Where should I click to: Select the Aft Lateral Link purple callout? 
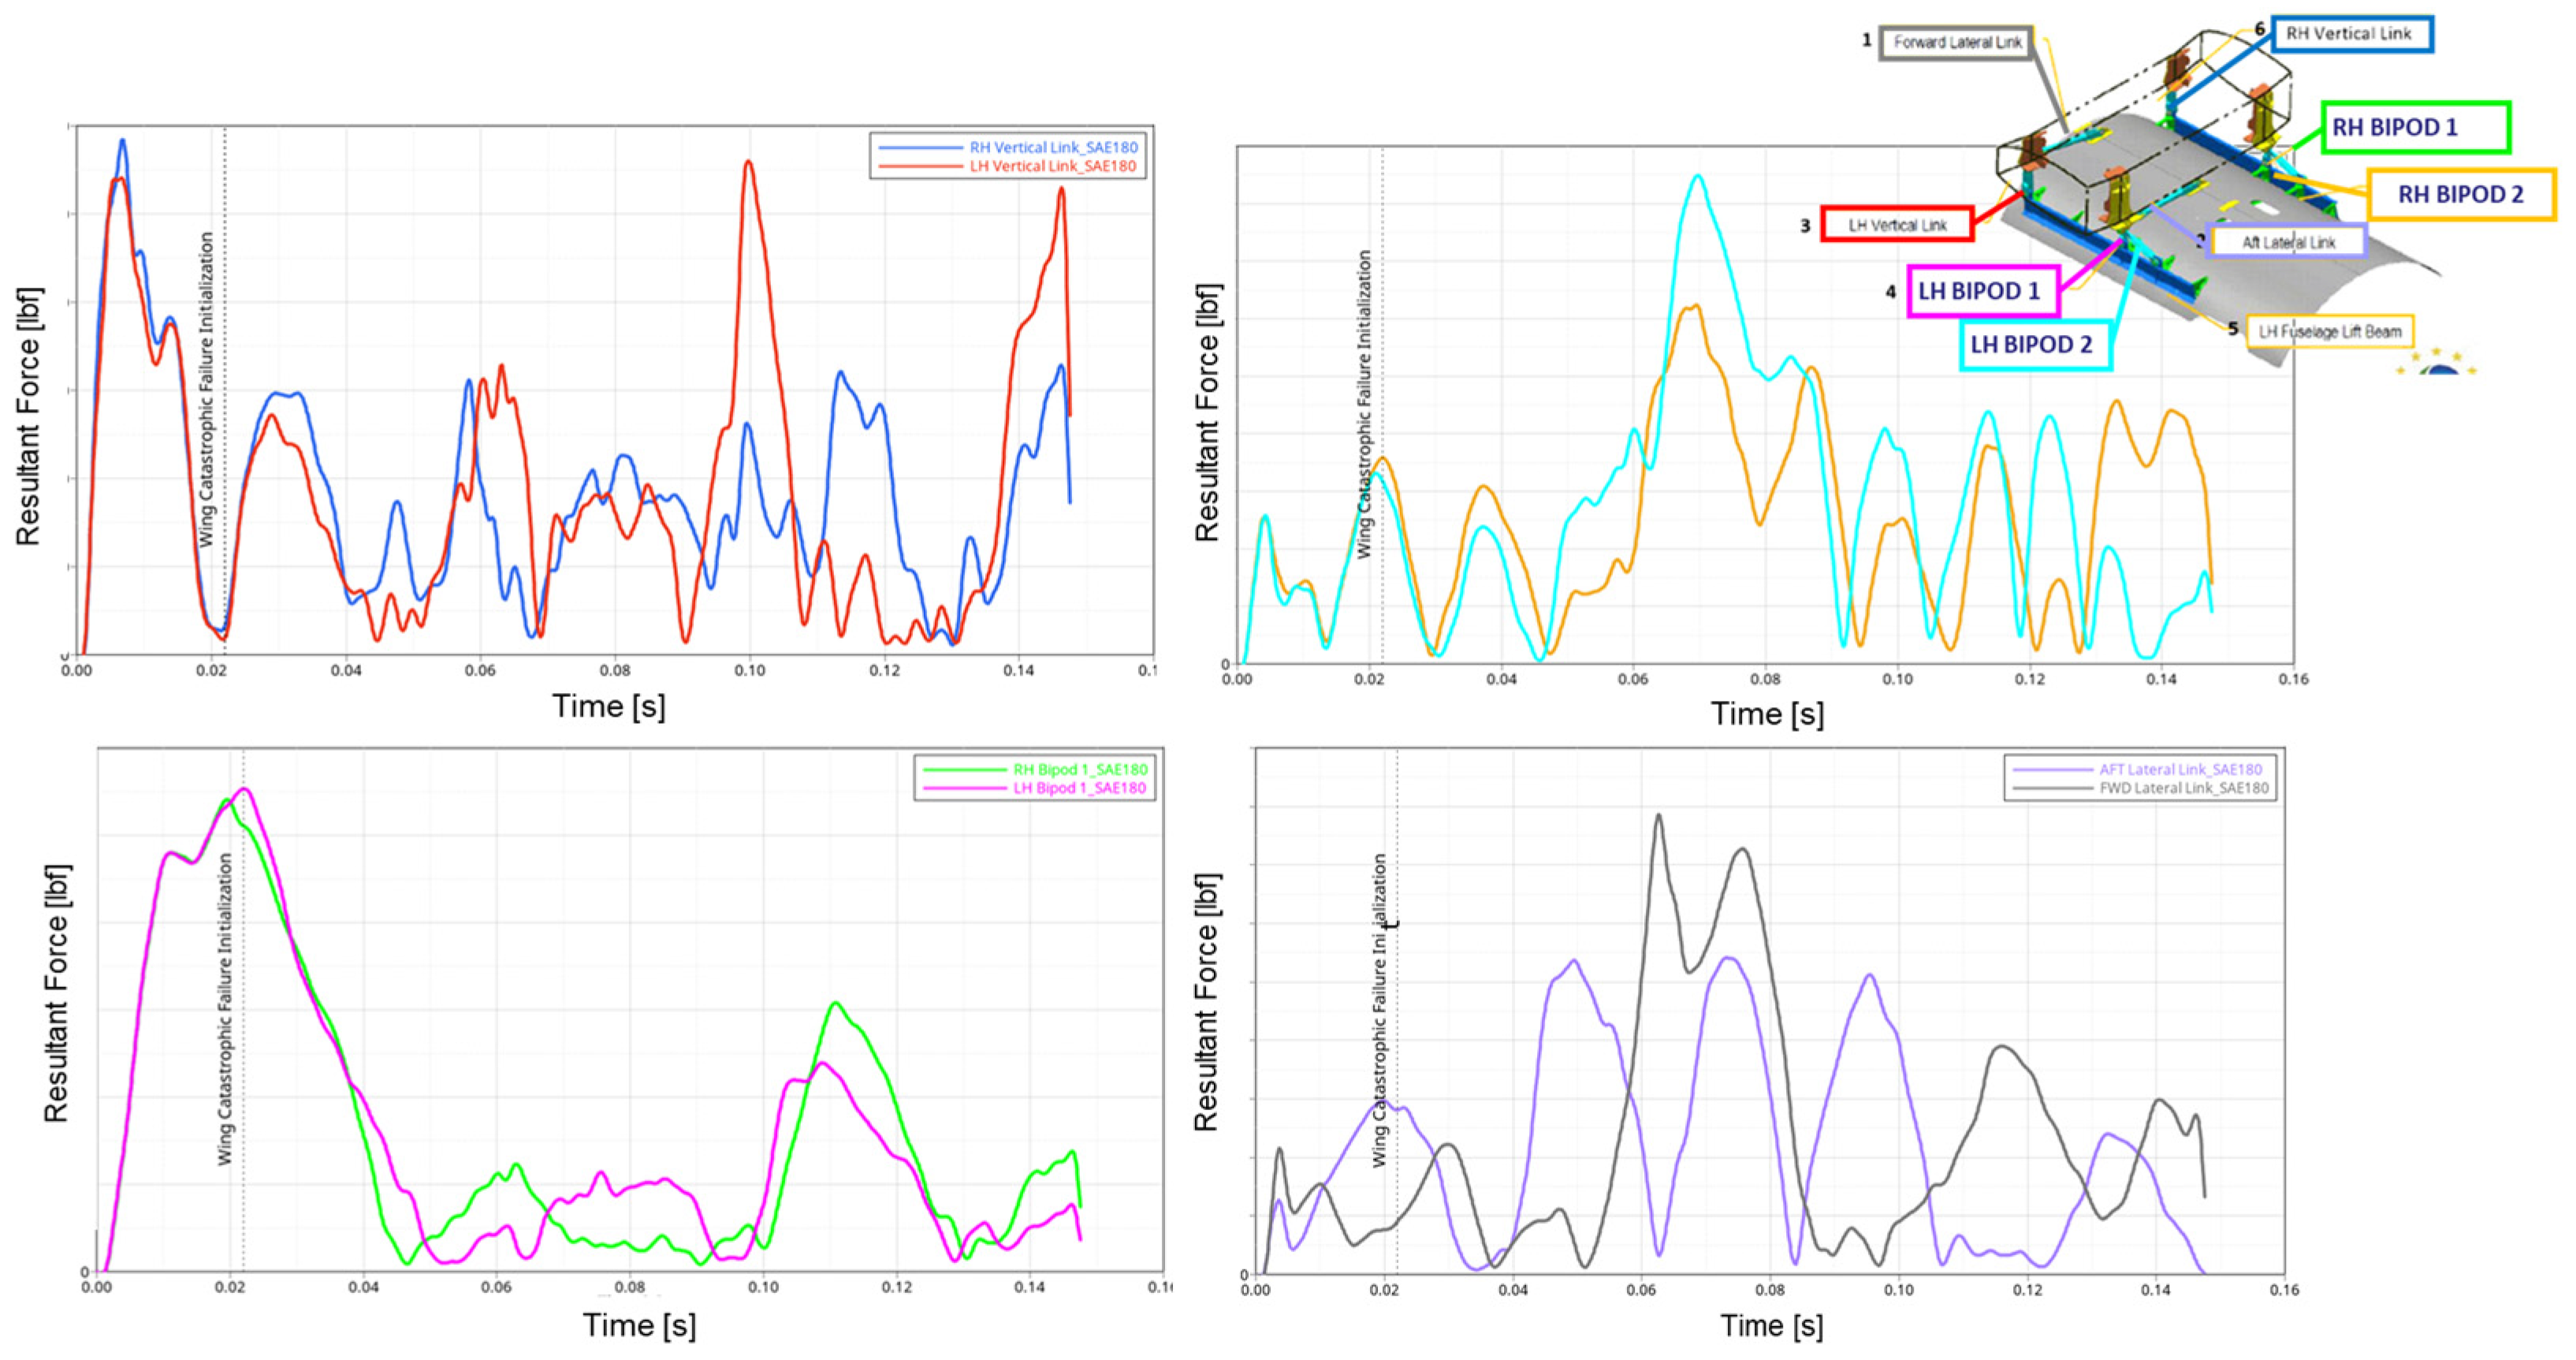(x=2287, y=242)
